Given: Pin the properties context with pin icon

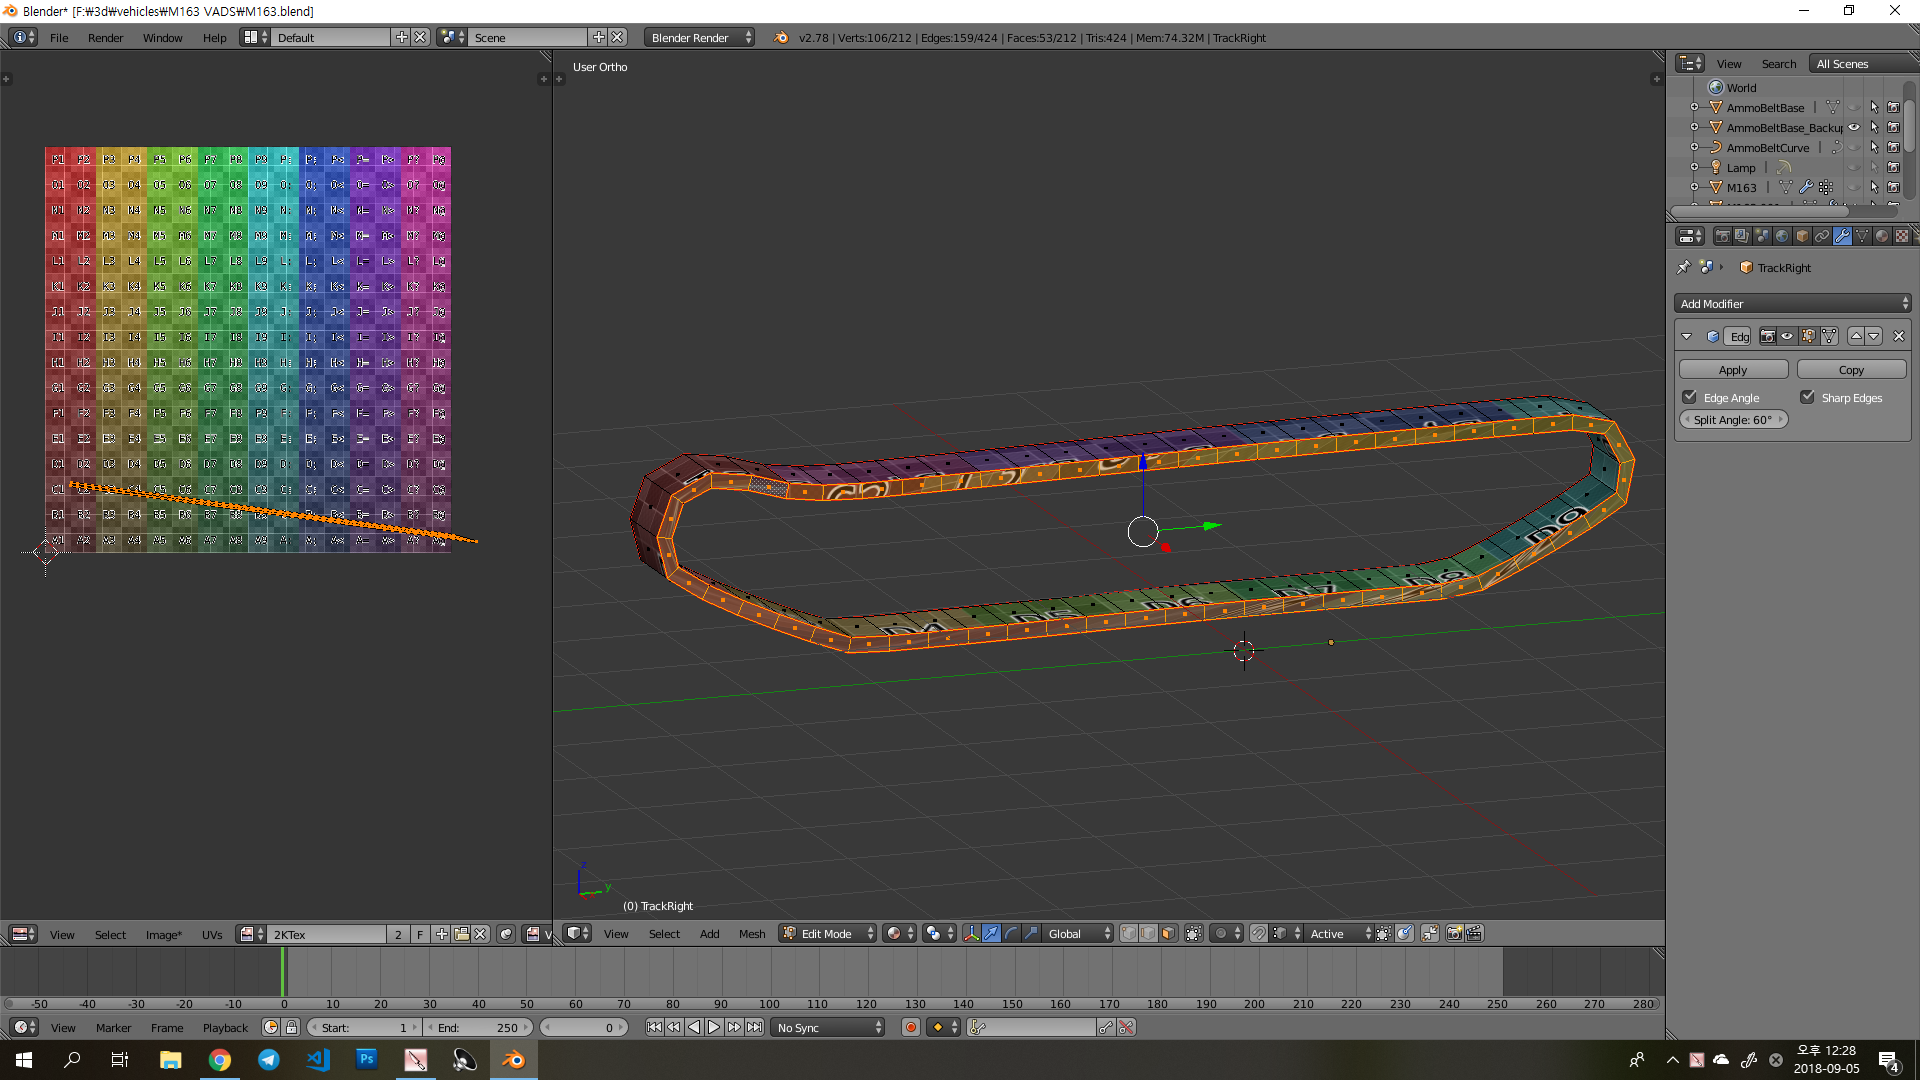Looking at the screenshot, I should [x=1684, y=267].
